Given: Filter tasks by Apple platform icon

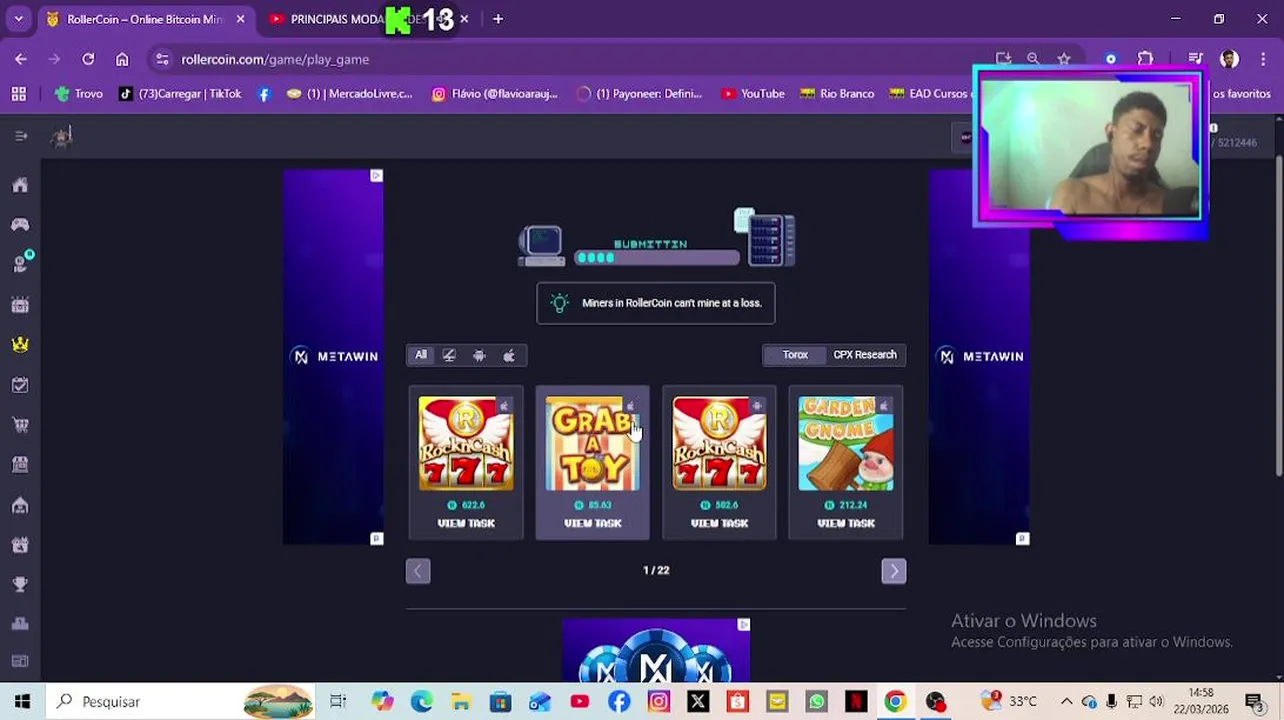Looking at the screenshot, I should pyautogui.click(x=509, y=355).
